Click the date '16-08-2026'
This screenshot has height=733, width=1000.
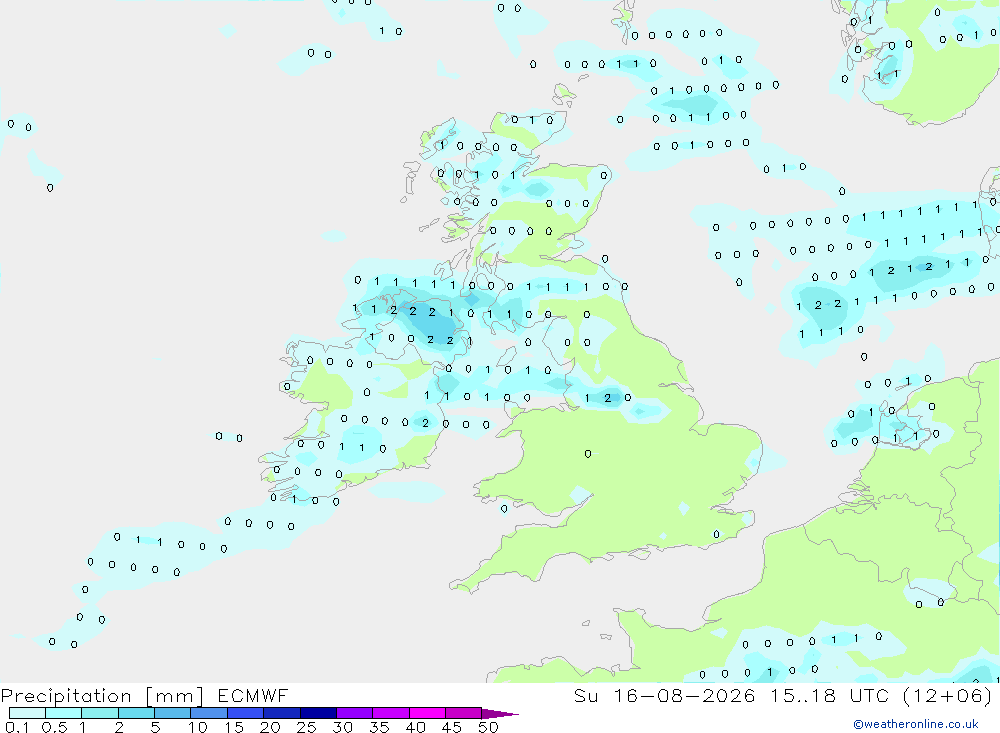point(684,695)
